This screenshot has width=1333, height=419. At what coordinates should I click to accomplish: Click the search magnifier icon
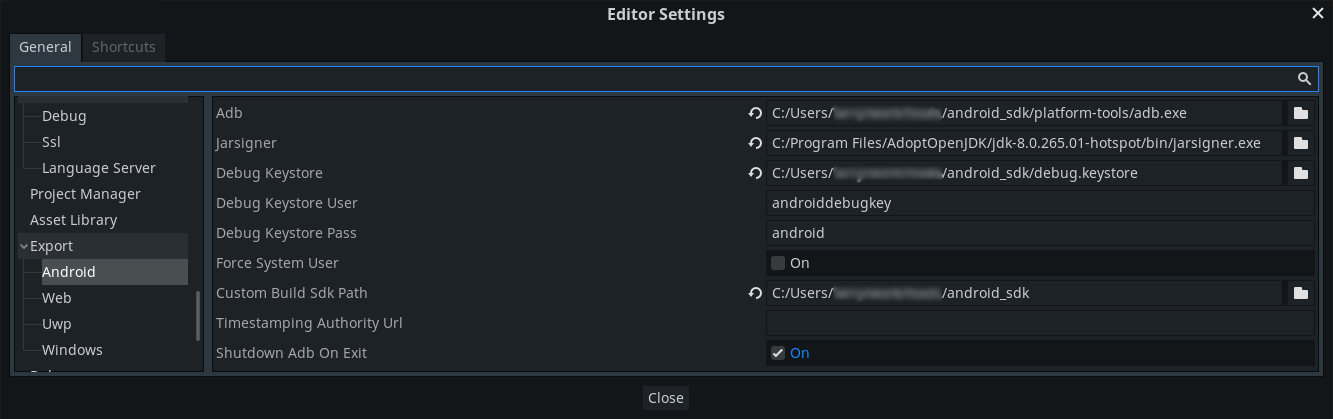(1304, 78)
